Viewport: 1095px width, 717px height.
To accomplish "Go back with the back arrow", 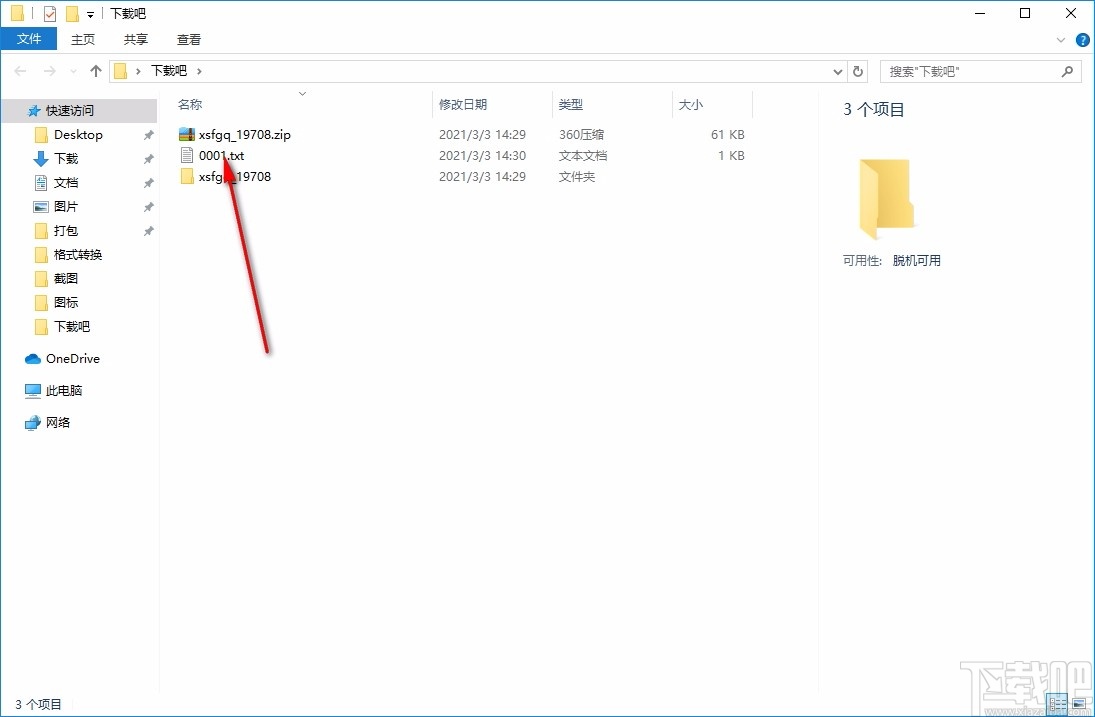I will click(20, 71).
